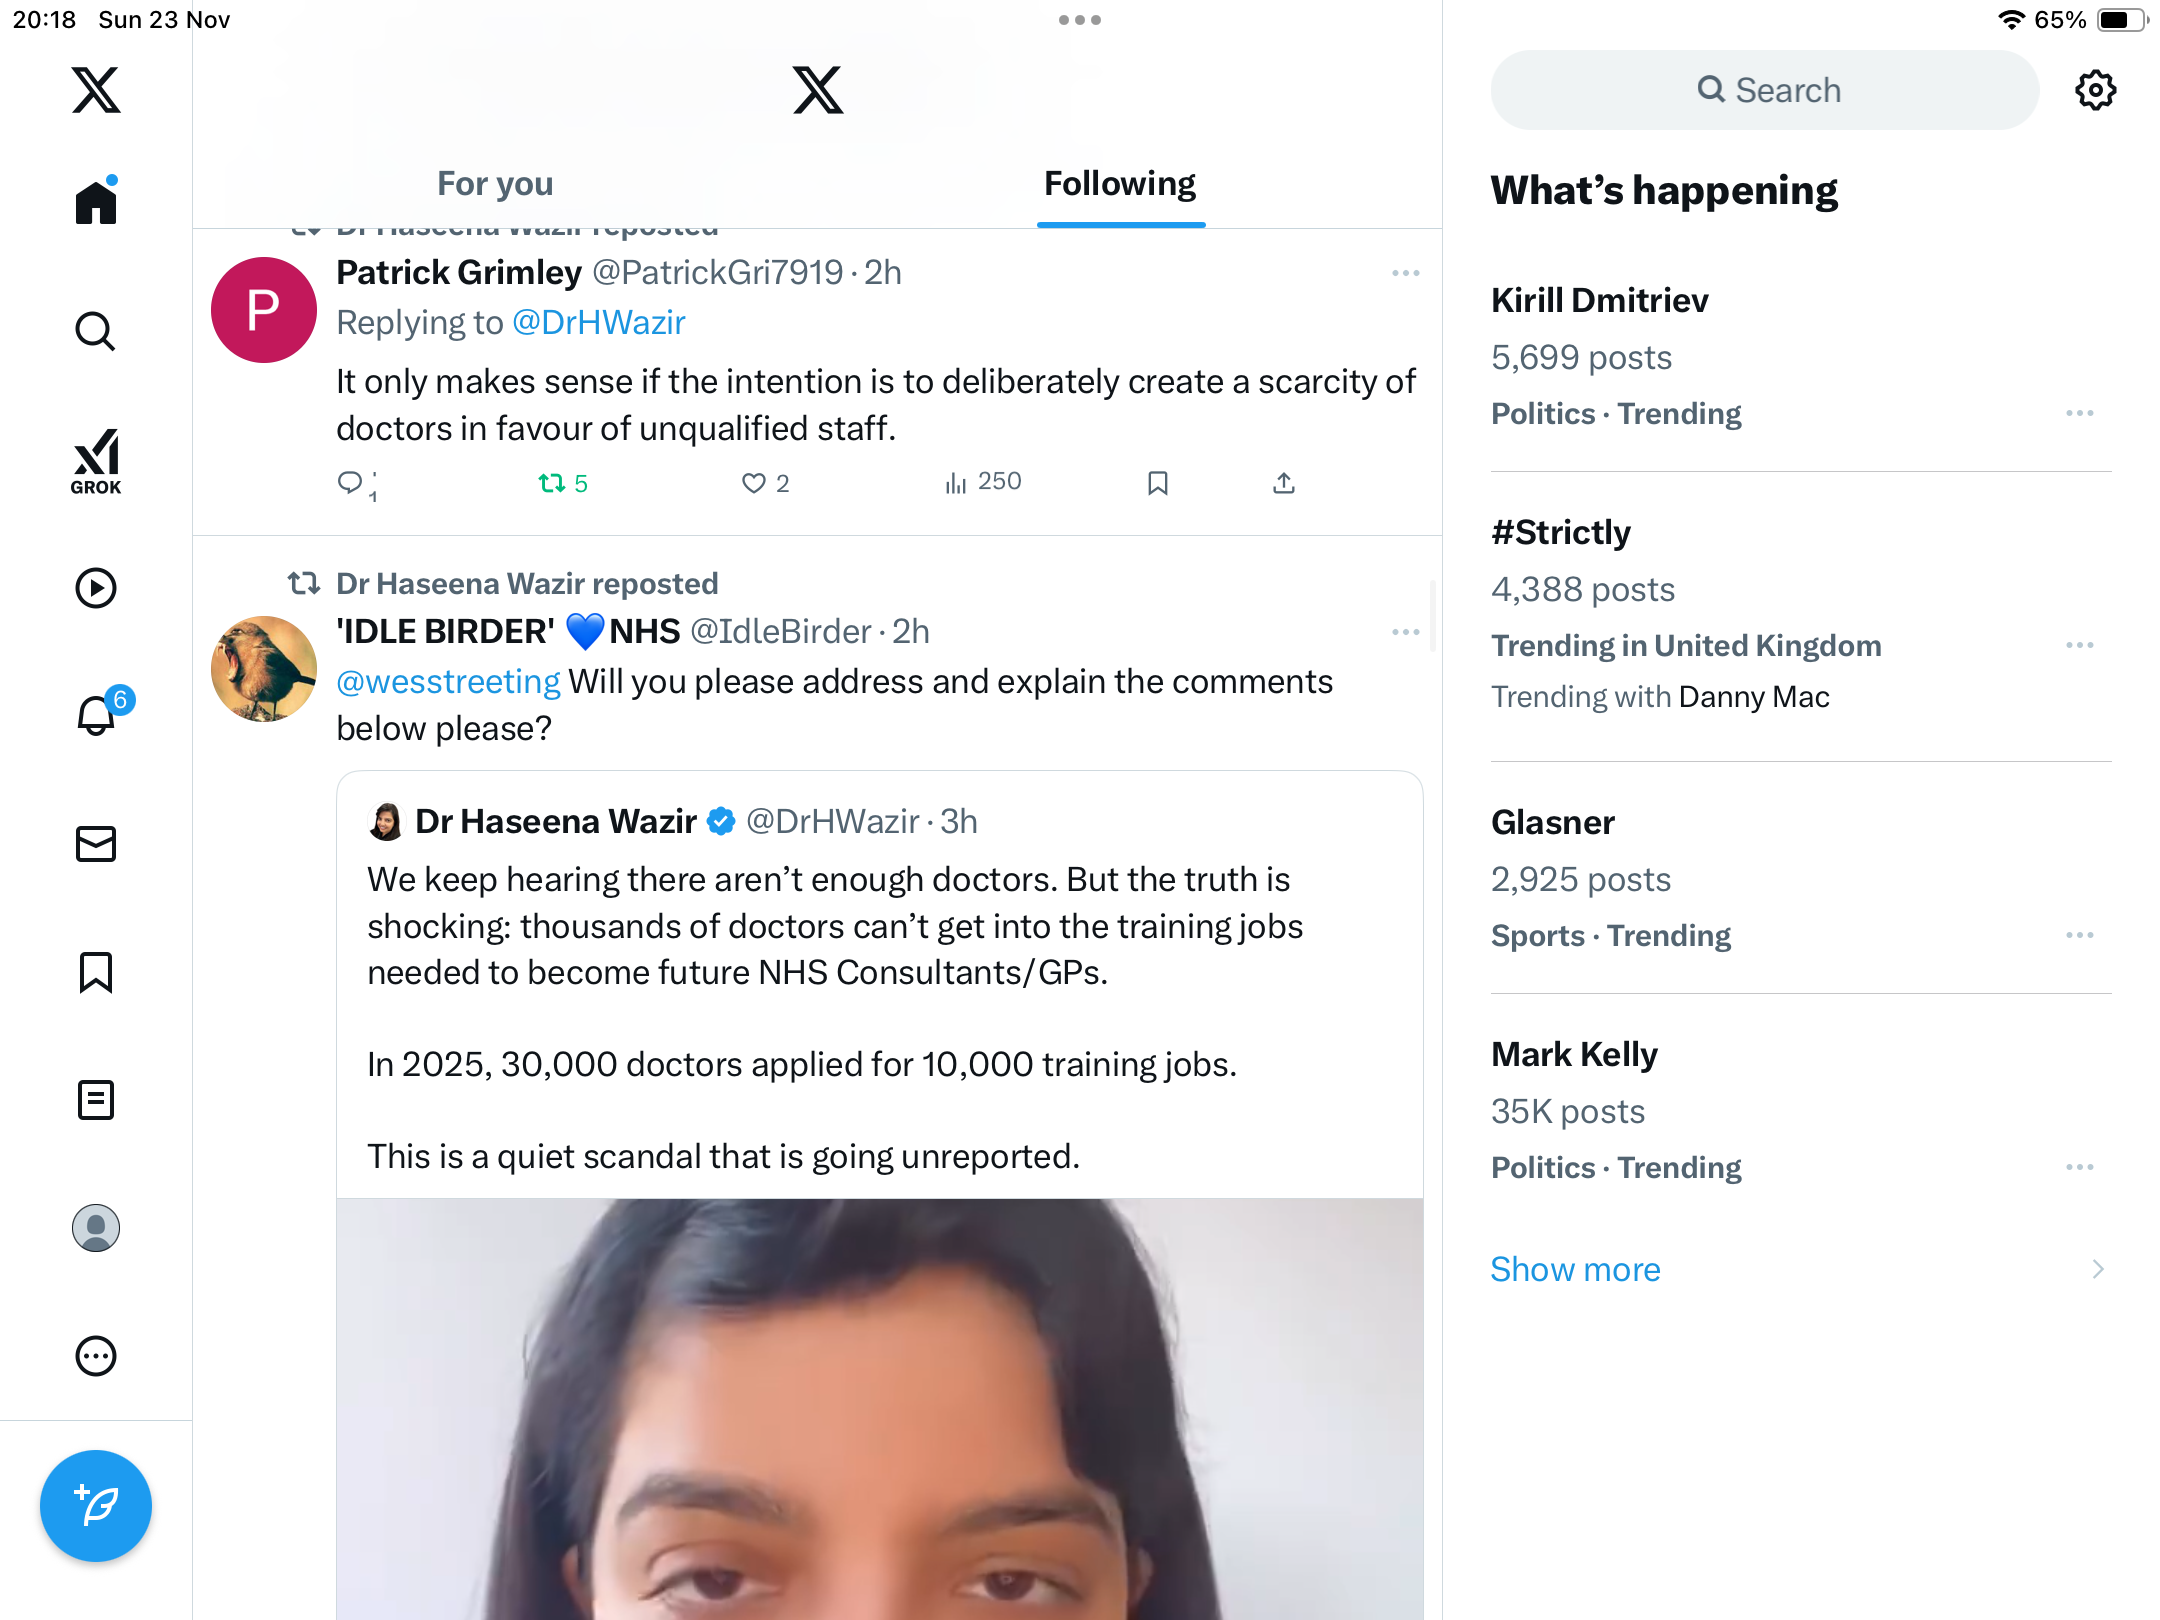Open more options for IDLE BIRDER post
2160x1620 pixels.
(x=1405, y=632)
